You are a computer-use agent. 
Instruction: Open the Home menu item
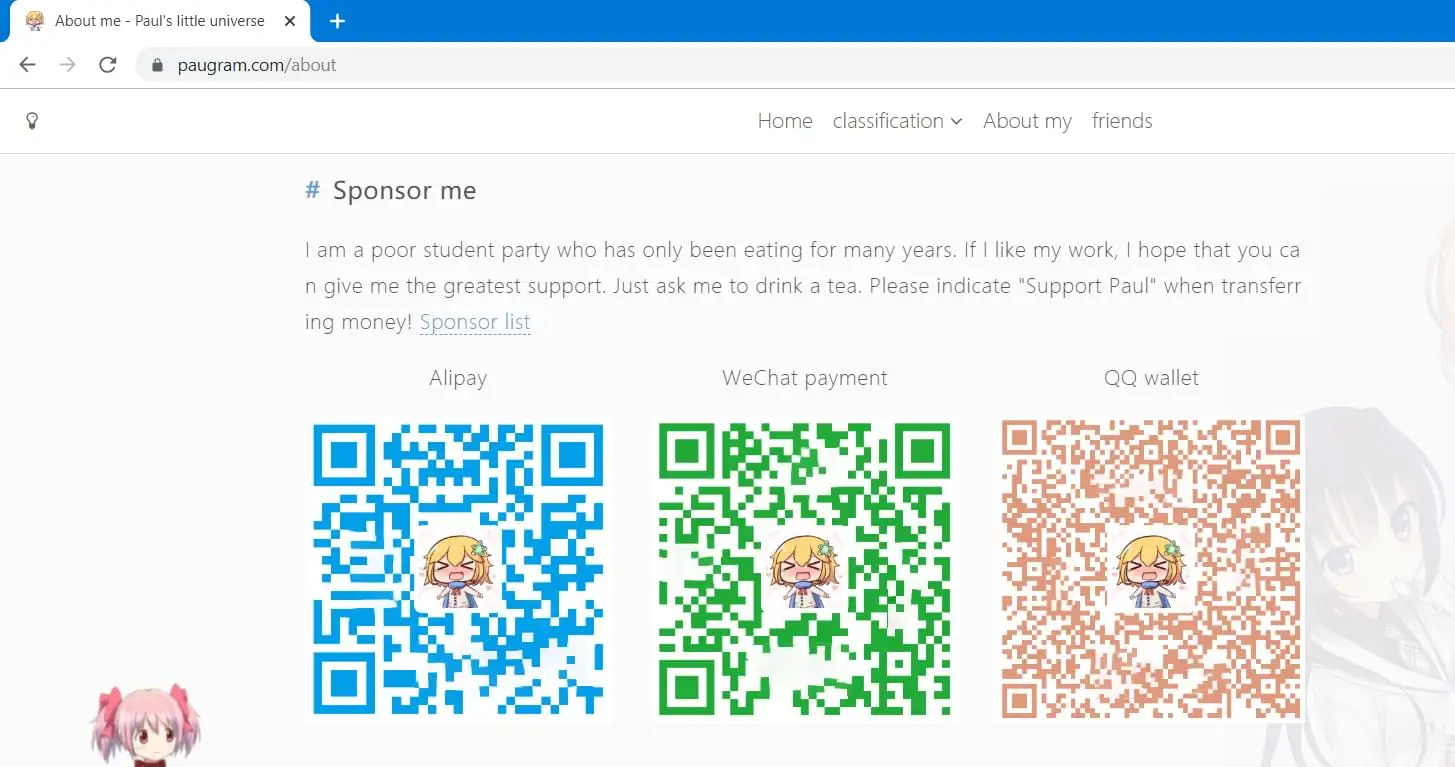[x=785, y=121]
